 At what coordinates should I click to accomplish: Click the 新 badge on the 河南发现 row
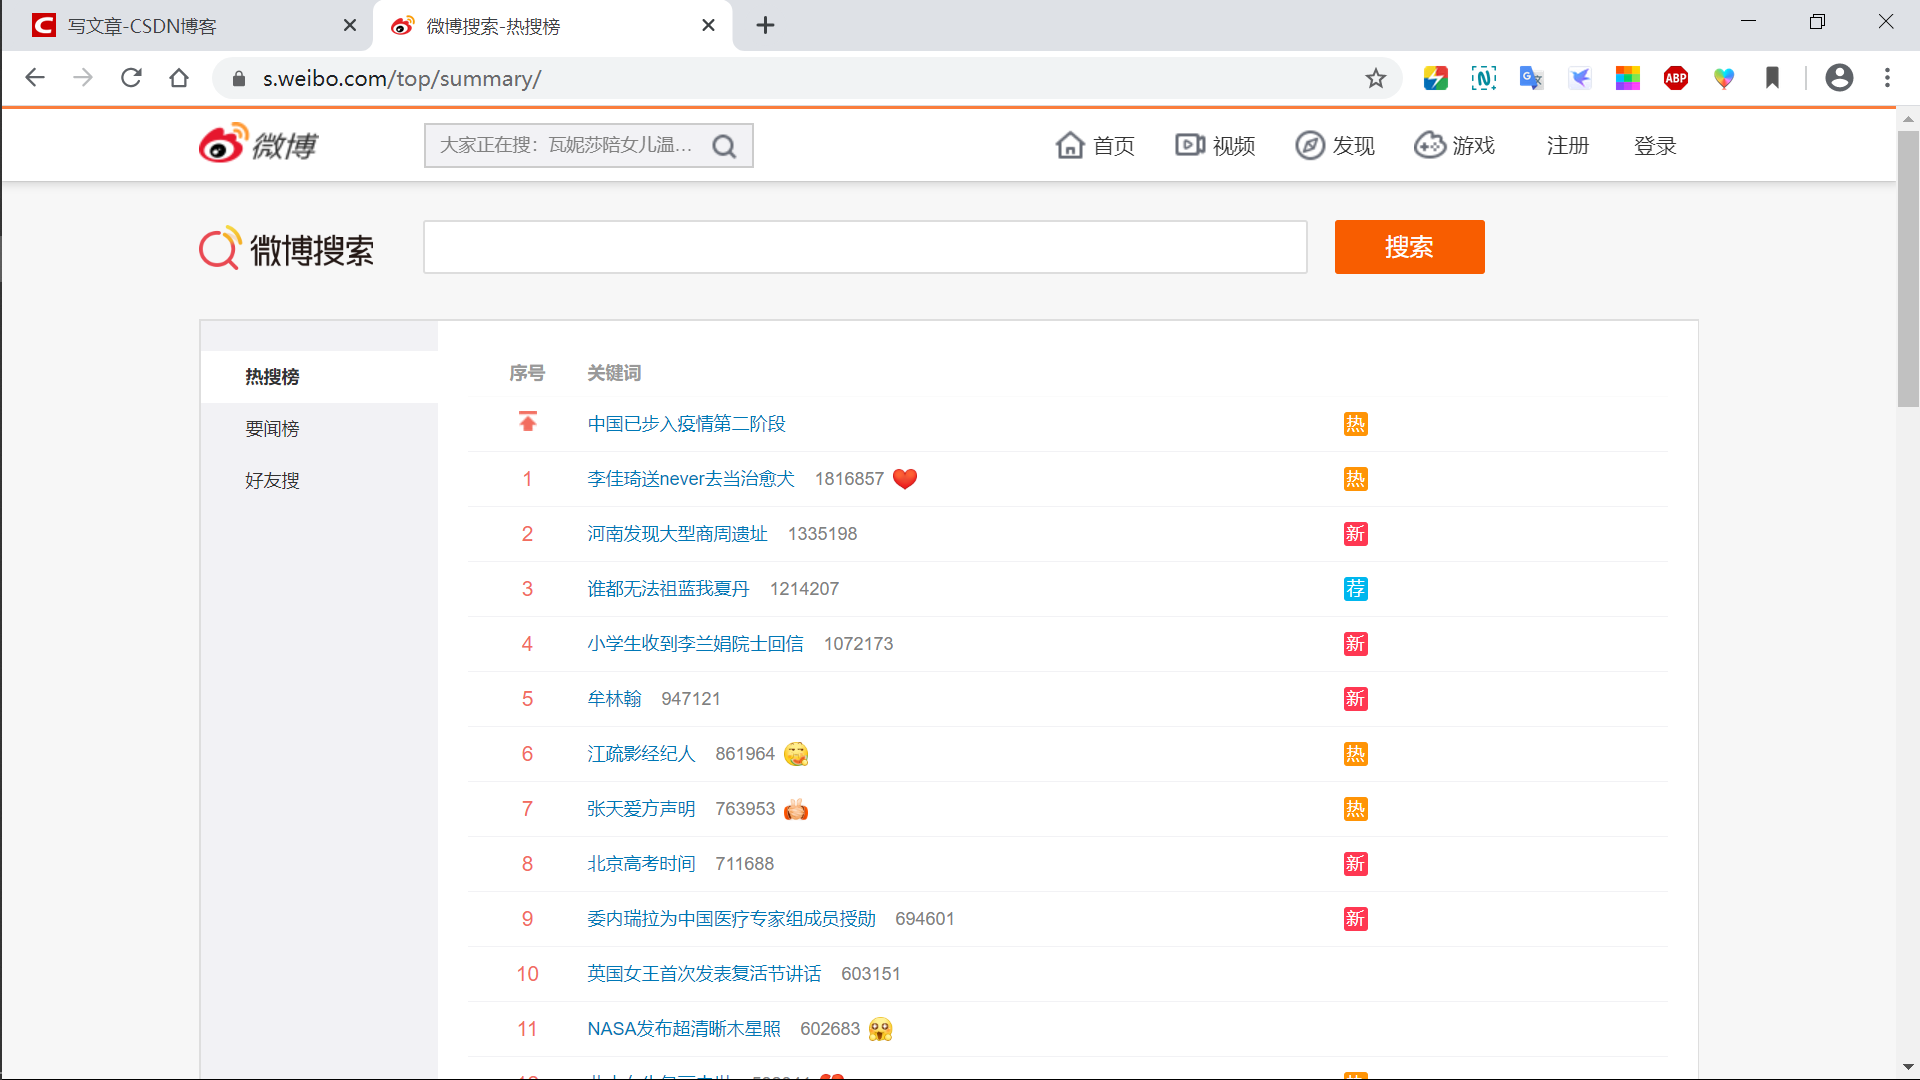pyautogui.click(x=1355, y=534)
